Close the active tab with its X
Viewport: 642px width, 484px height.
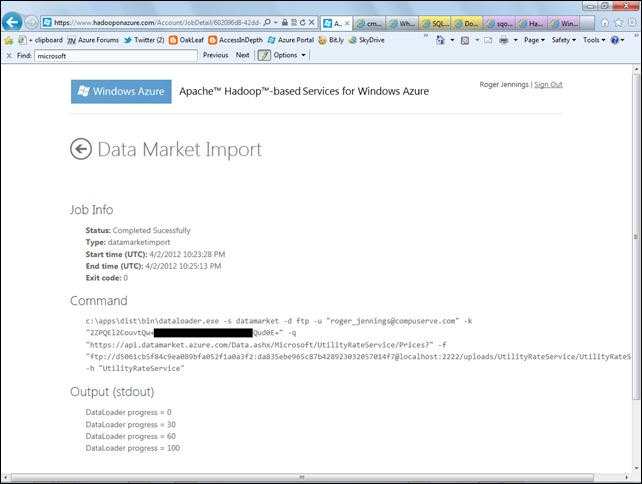347,24
